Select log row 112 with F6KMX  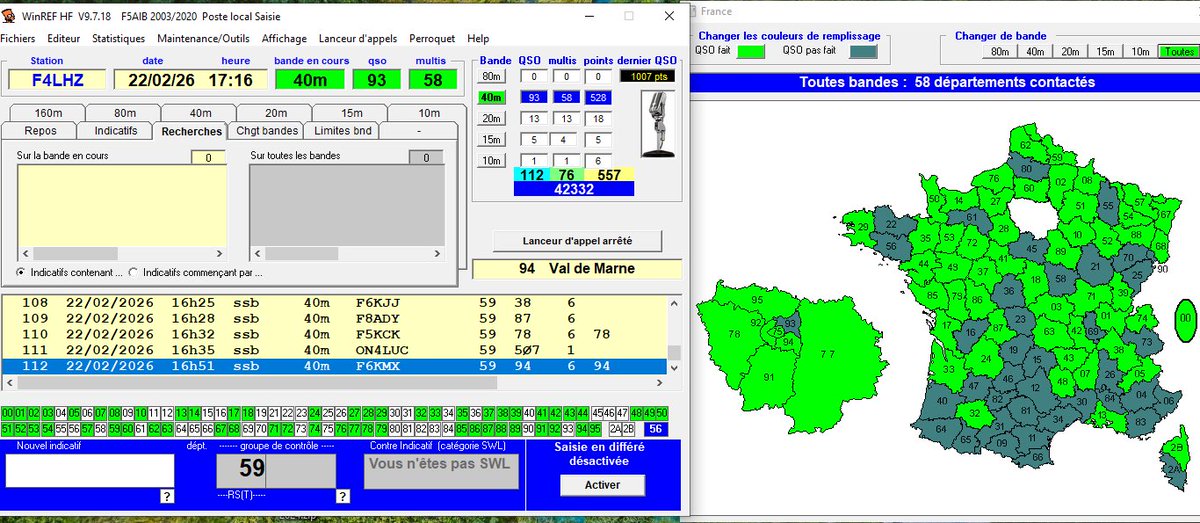334,366
